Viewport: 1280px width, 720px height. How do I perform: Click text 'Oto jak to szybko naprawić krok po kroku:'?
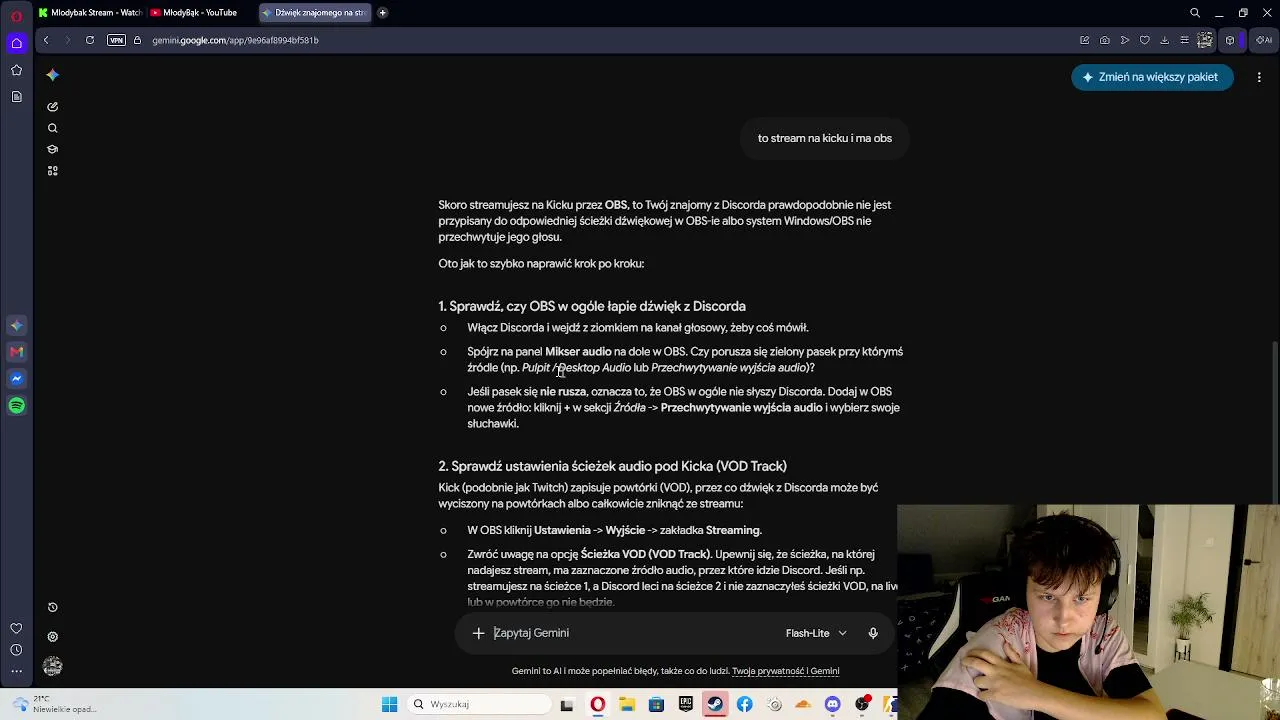(x=541, y=264)
